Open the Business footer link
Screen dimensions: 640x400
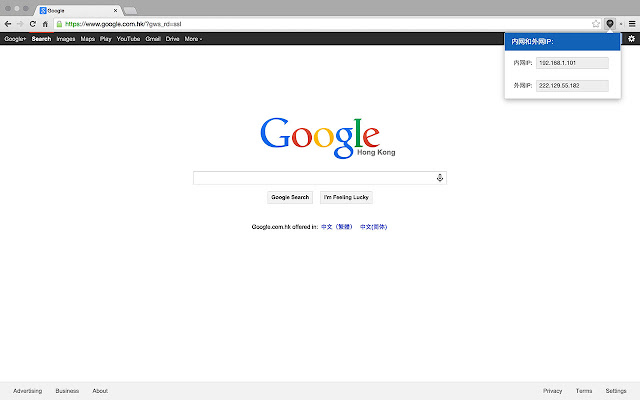point(67,391)
